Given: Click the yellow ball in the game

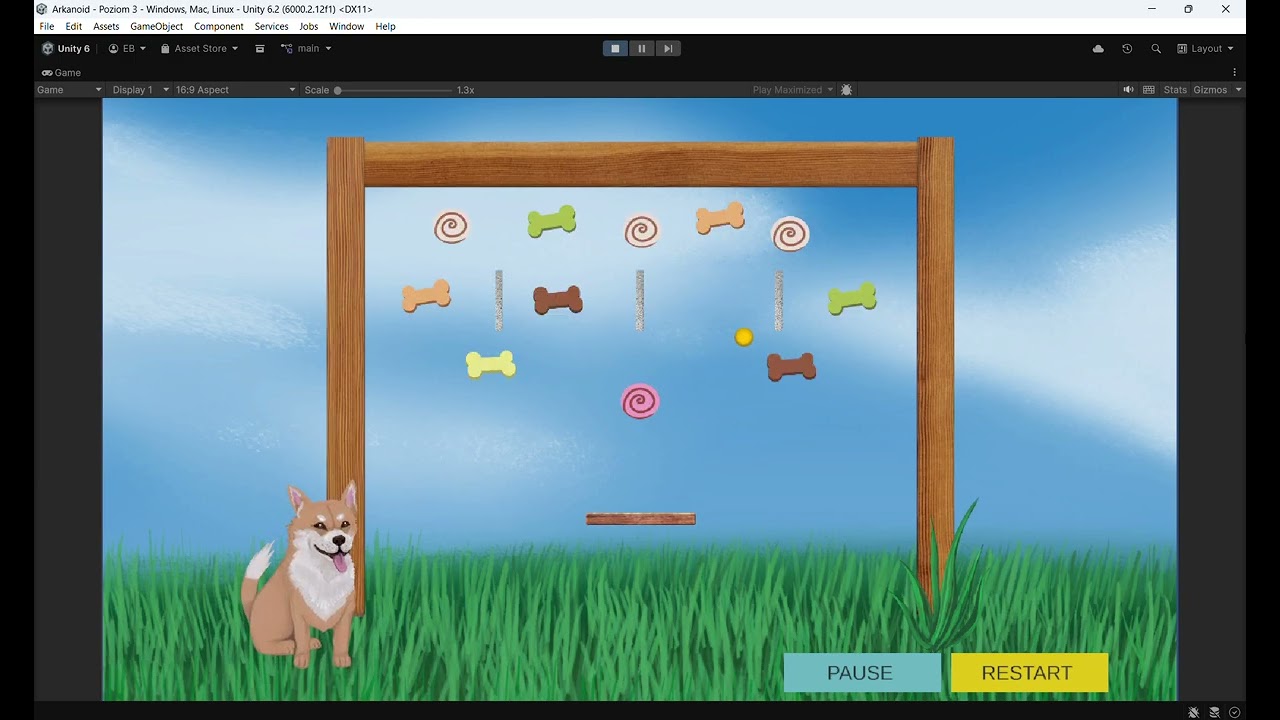Looking at the screenshot, I should point(743,338).
